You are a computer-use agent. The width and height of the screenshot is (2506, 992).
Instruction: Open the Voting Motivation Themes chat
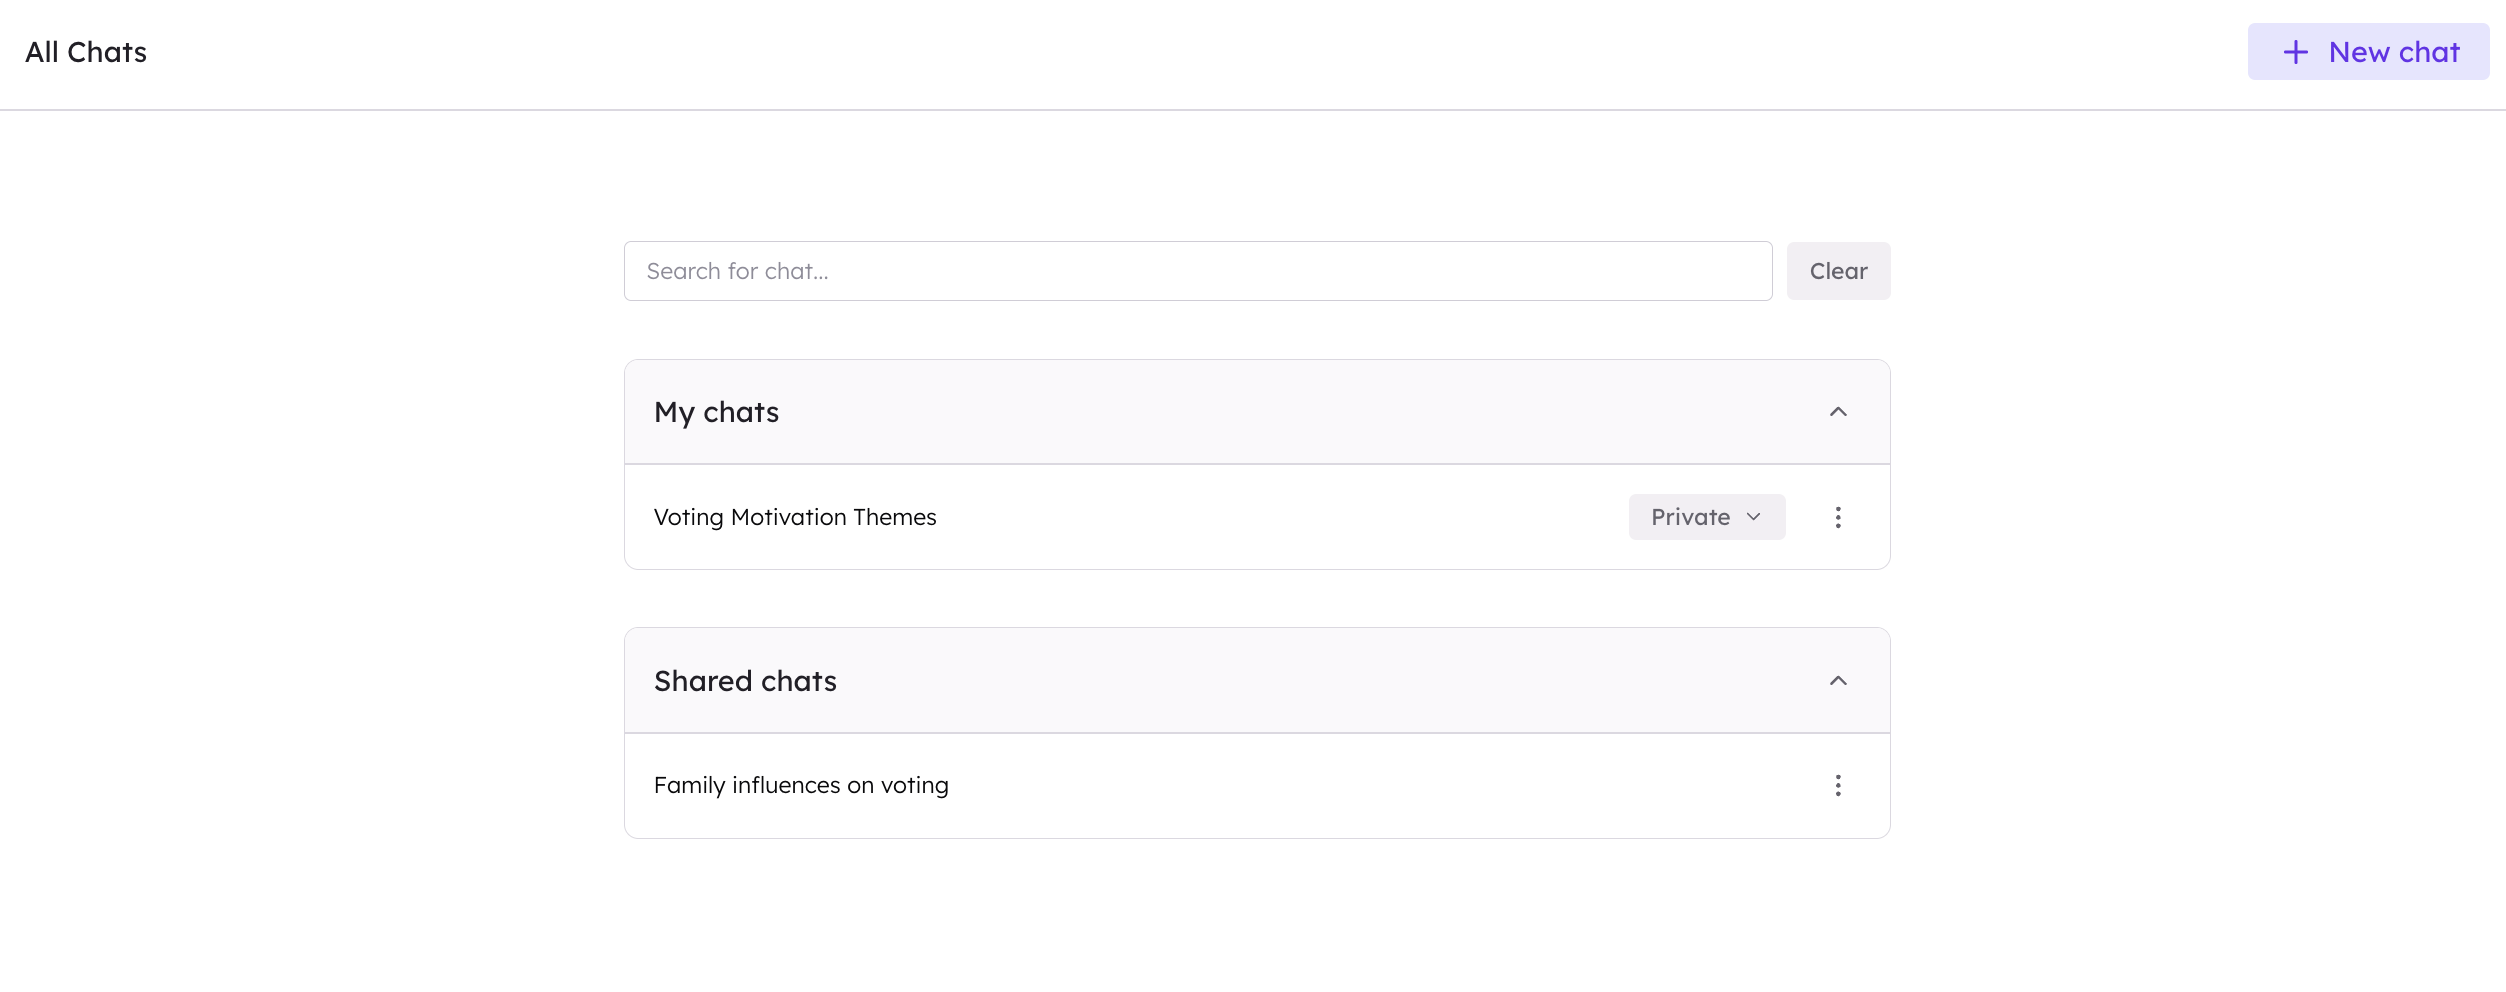(x=795, y=517)
